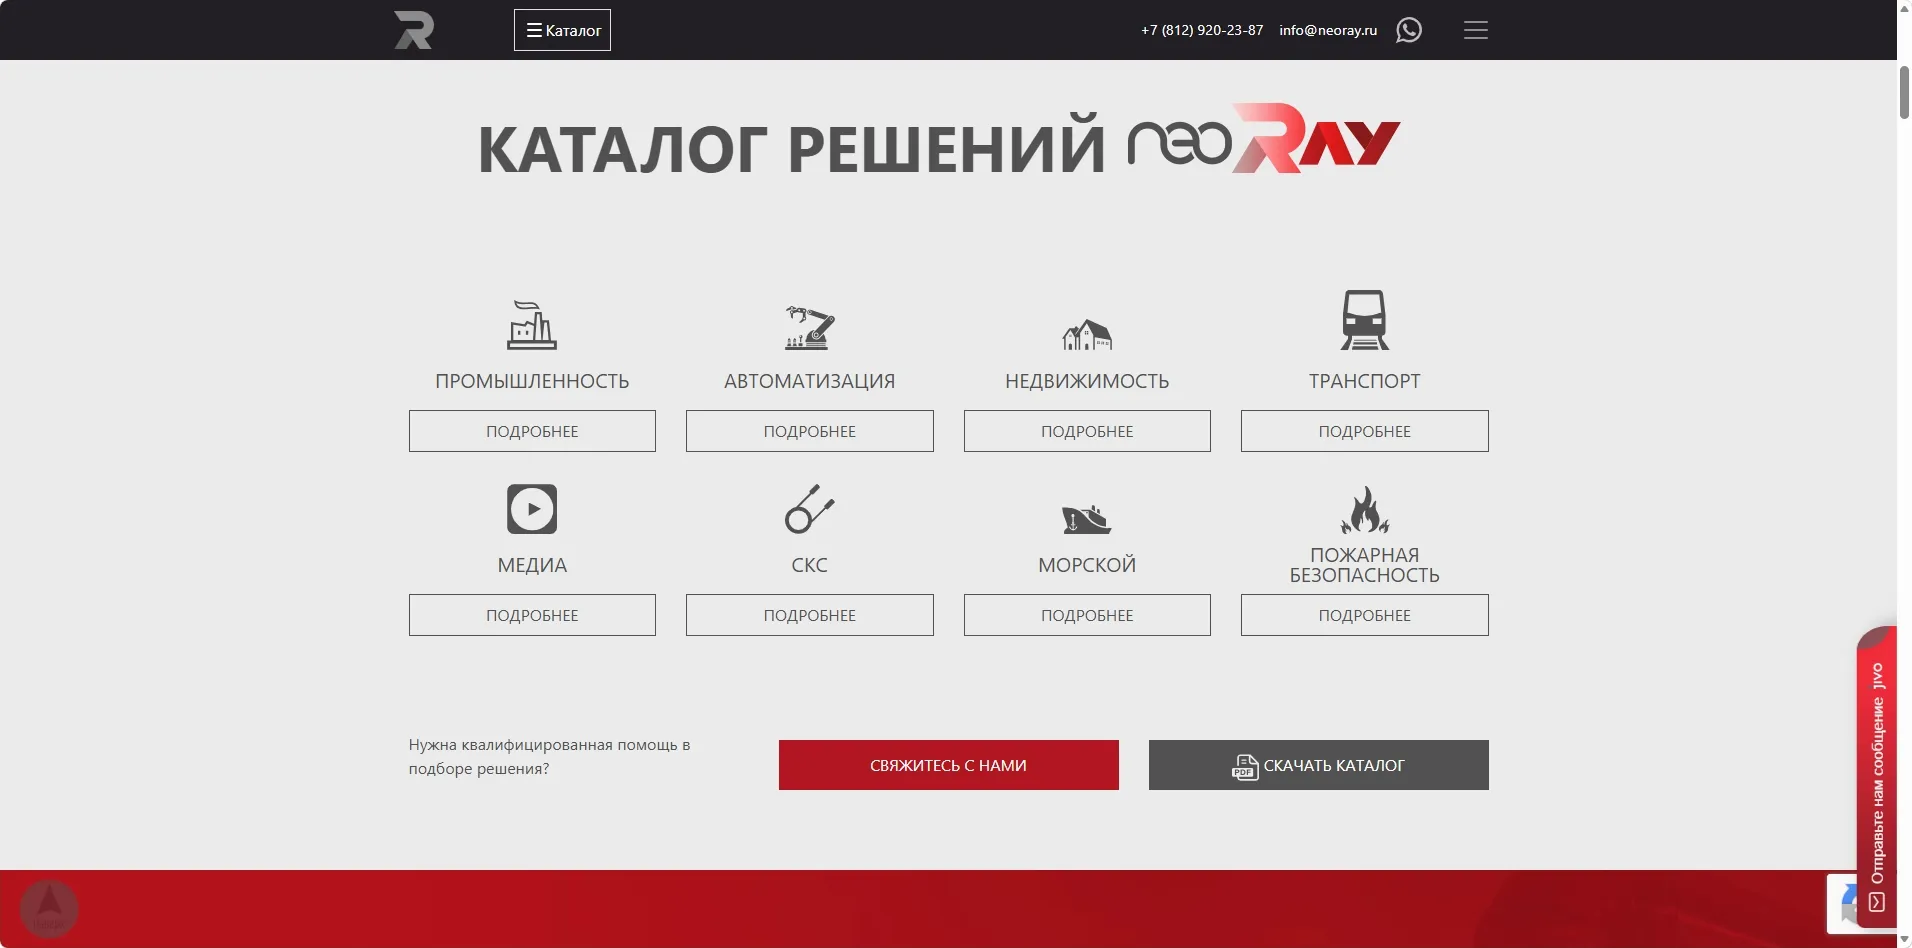The height and width of the screenshot is (948, 1912).
Task: Click the robot arm icon for Автоматизация
Action: tap(810, 327)
